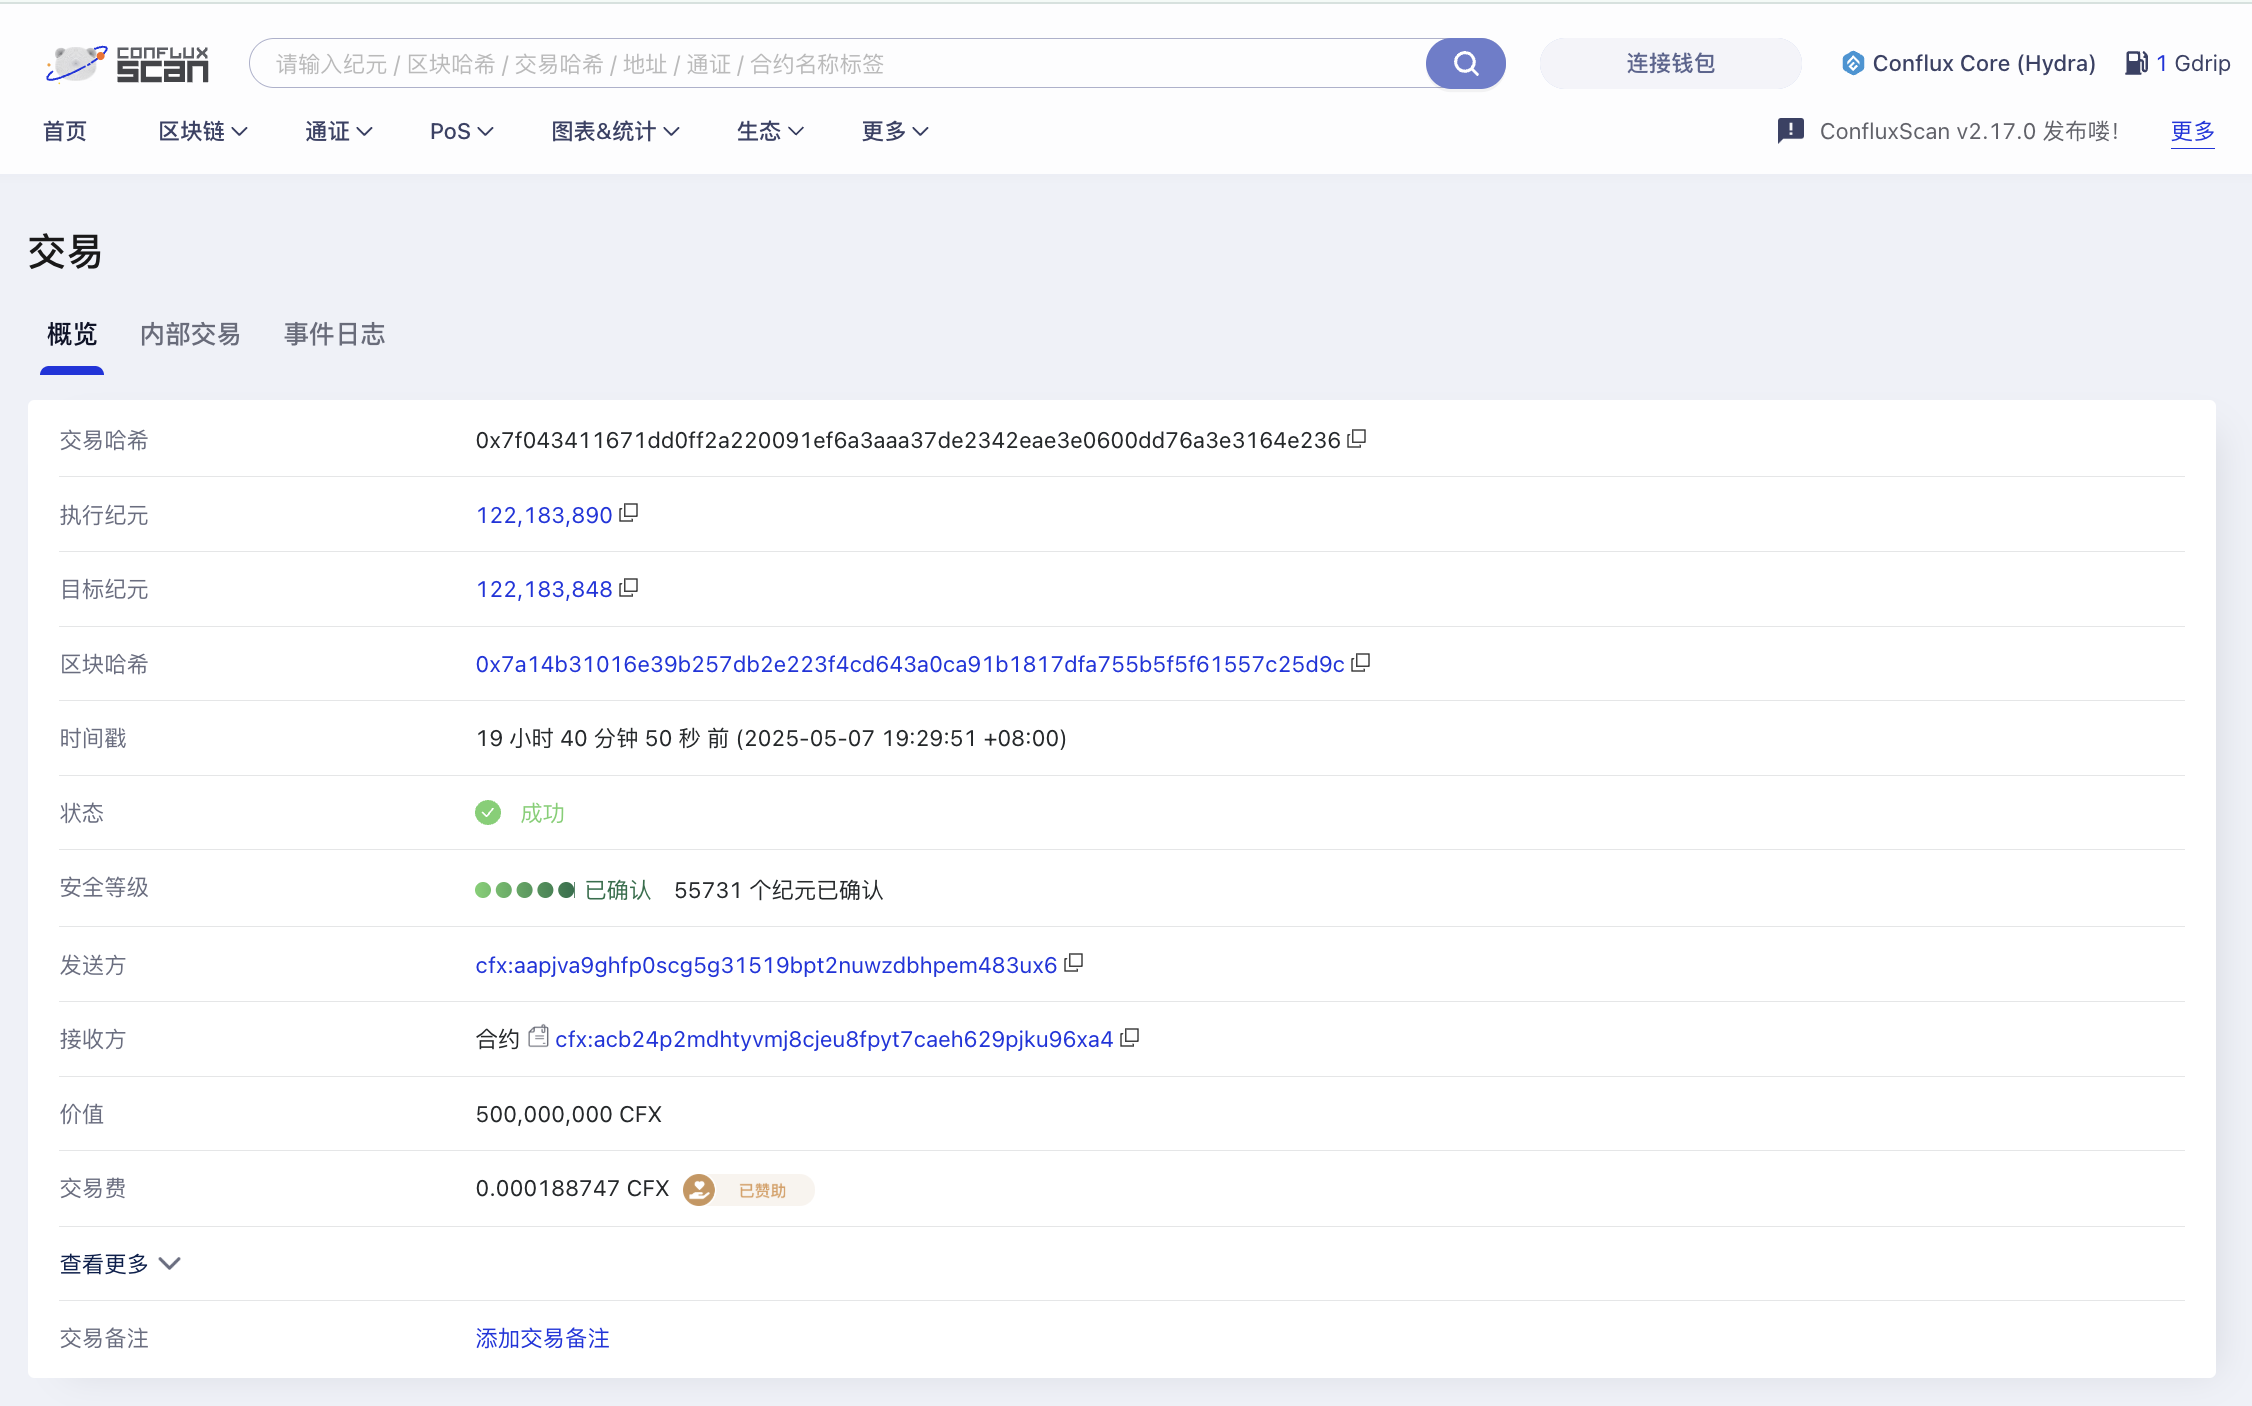Switch to the 内部交易 tab
This screenshot has height=1406, width=2252.
pos(190,334)
